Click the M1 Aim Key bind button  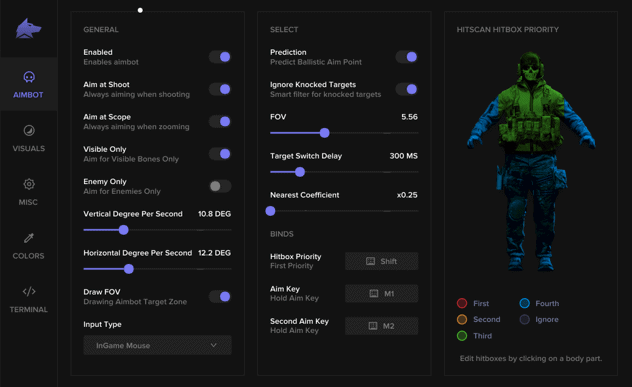point(381,293)
